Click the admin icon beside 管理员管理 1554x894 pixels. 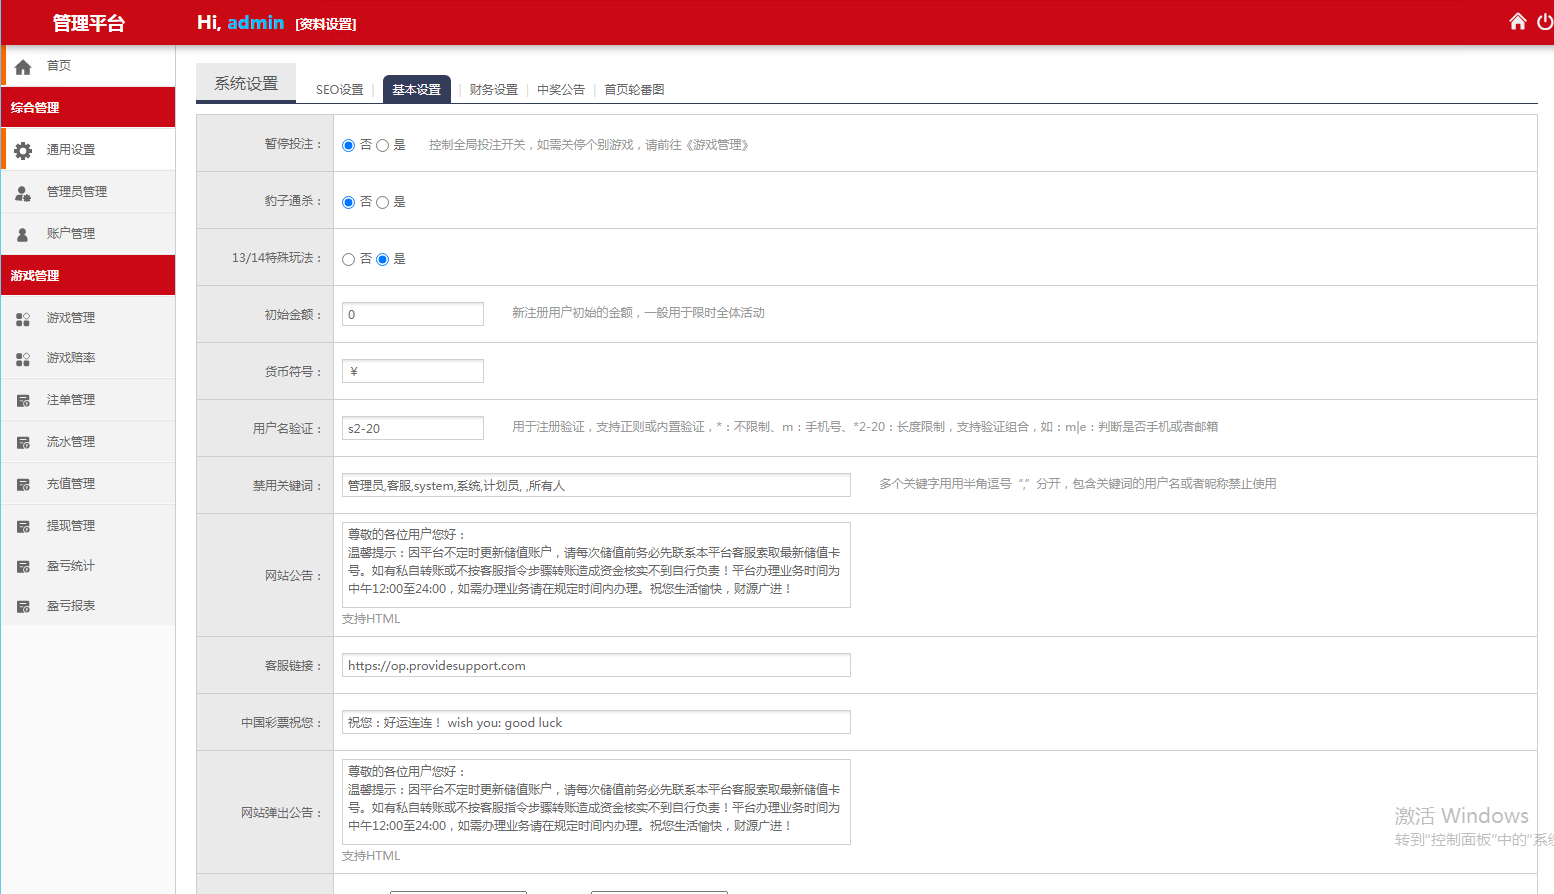[23, 193]
